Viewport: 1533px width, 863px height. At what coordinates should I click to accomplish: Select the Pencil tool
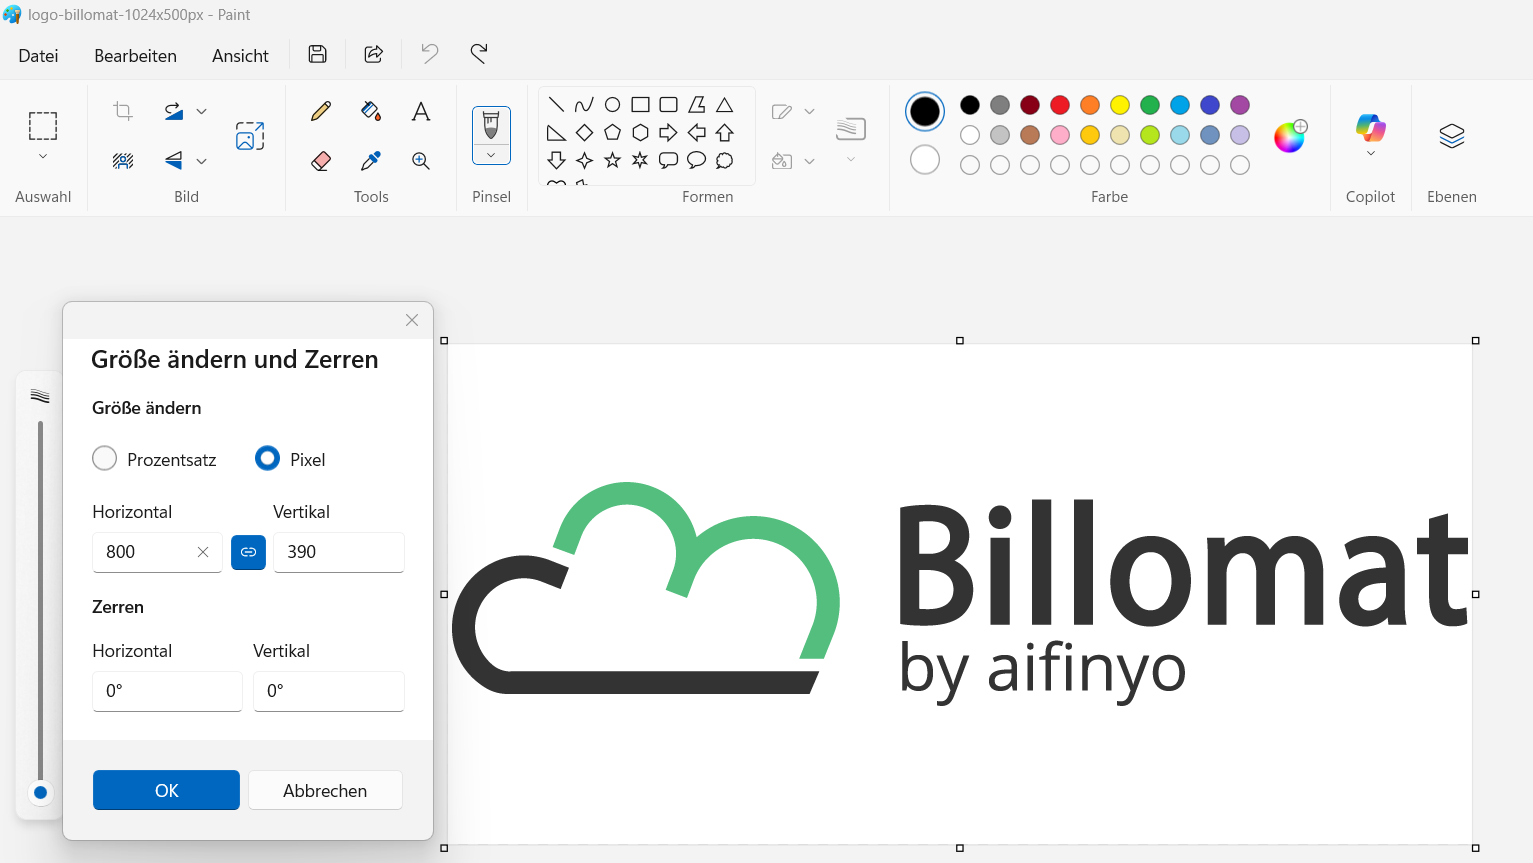click(321, 111)
